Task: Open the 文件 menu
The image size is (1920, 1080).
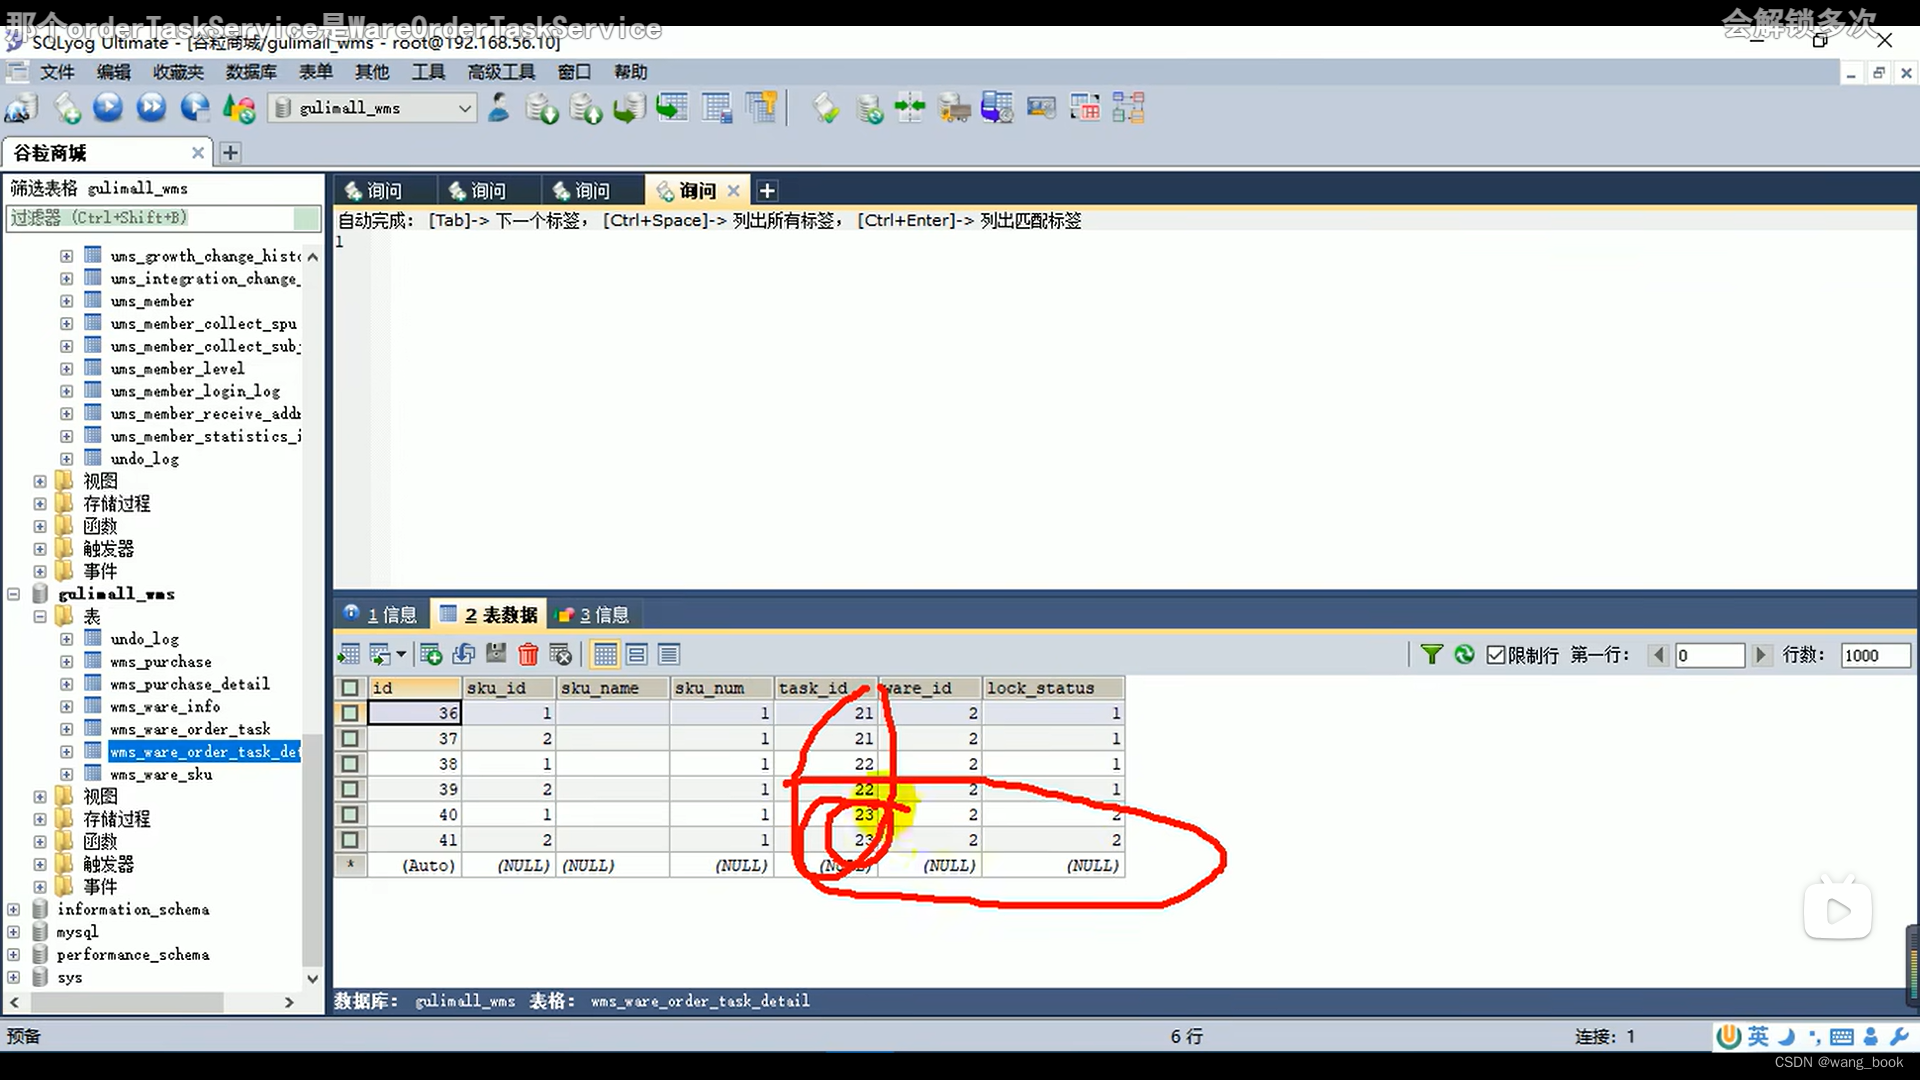Action: click(57, 72)
